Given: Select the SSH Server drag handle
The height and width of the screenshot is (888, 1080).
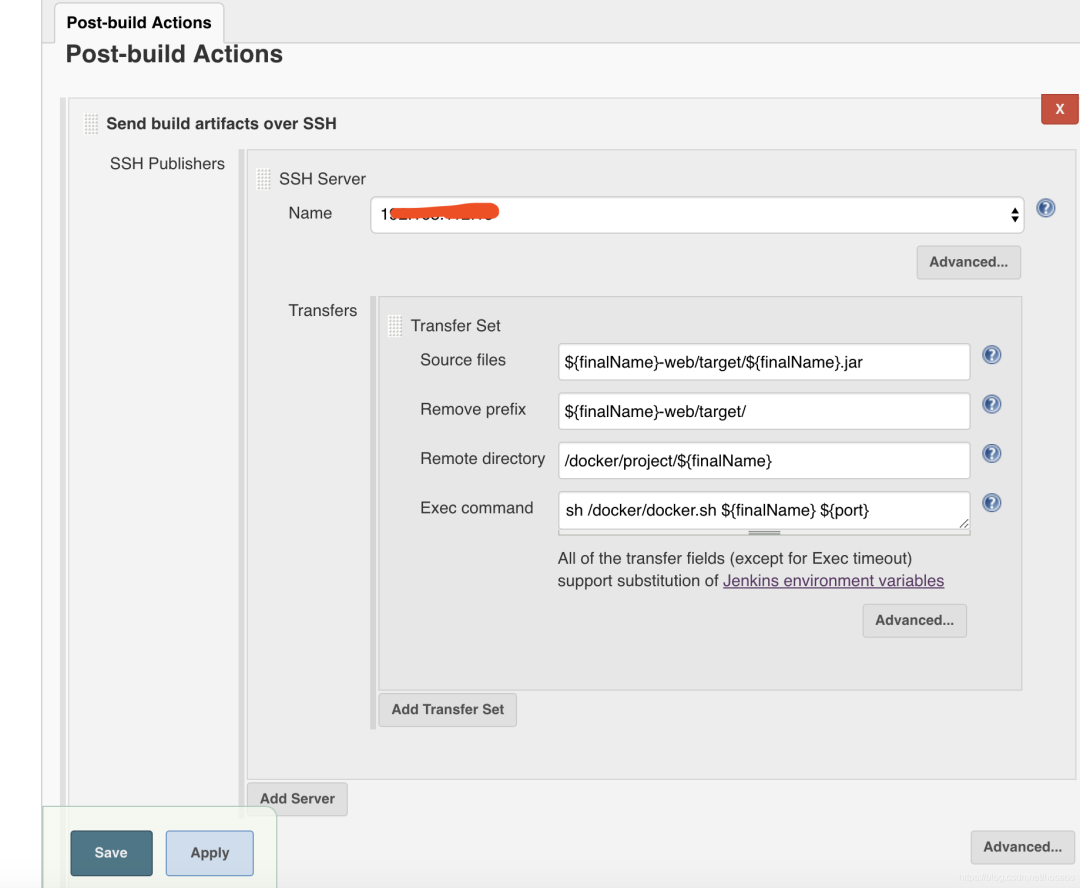Looking at the screenshot, I should [x=263, y=177].
